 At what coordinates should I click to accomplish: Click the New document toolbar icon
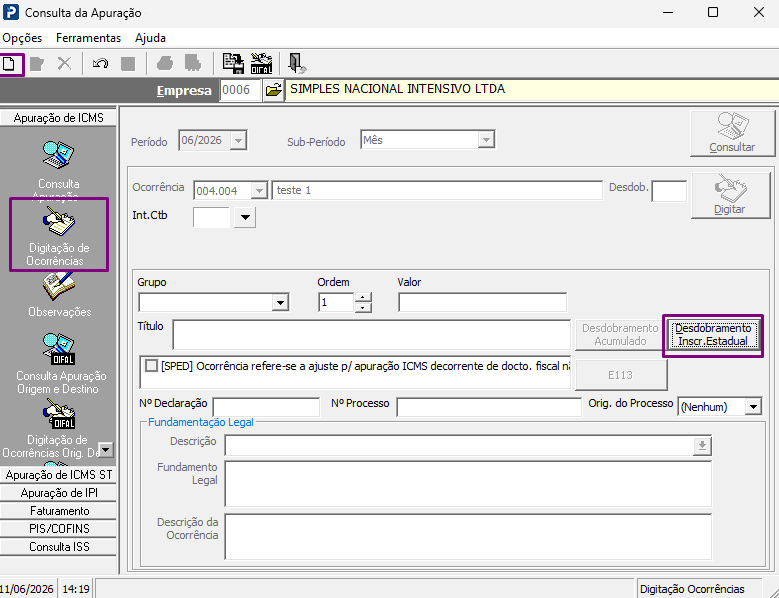[x=9, y=64]
